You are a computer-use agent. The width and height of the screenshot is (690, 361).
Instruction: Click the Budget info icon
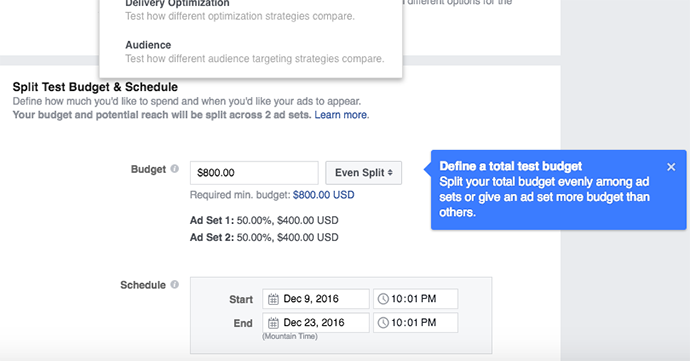pyautogui.click(x=175, y=169)
